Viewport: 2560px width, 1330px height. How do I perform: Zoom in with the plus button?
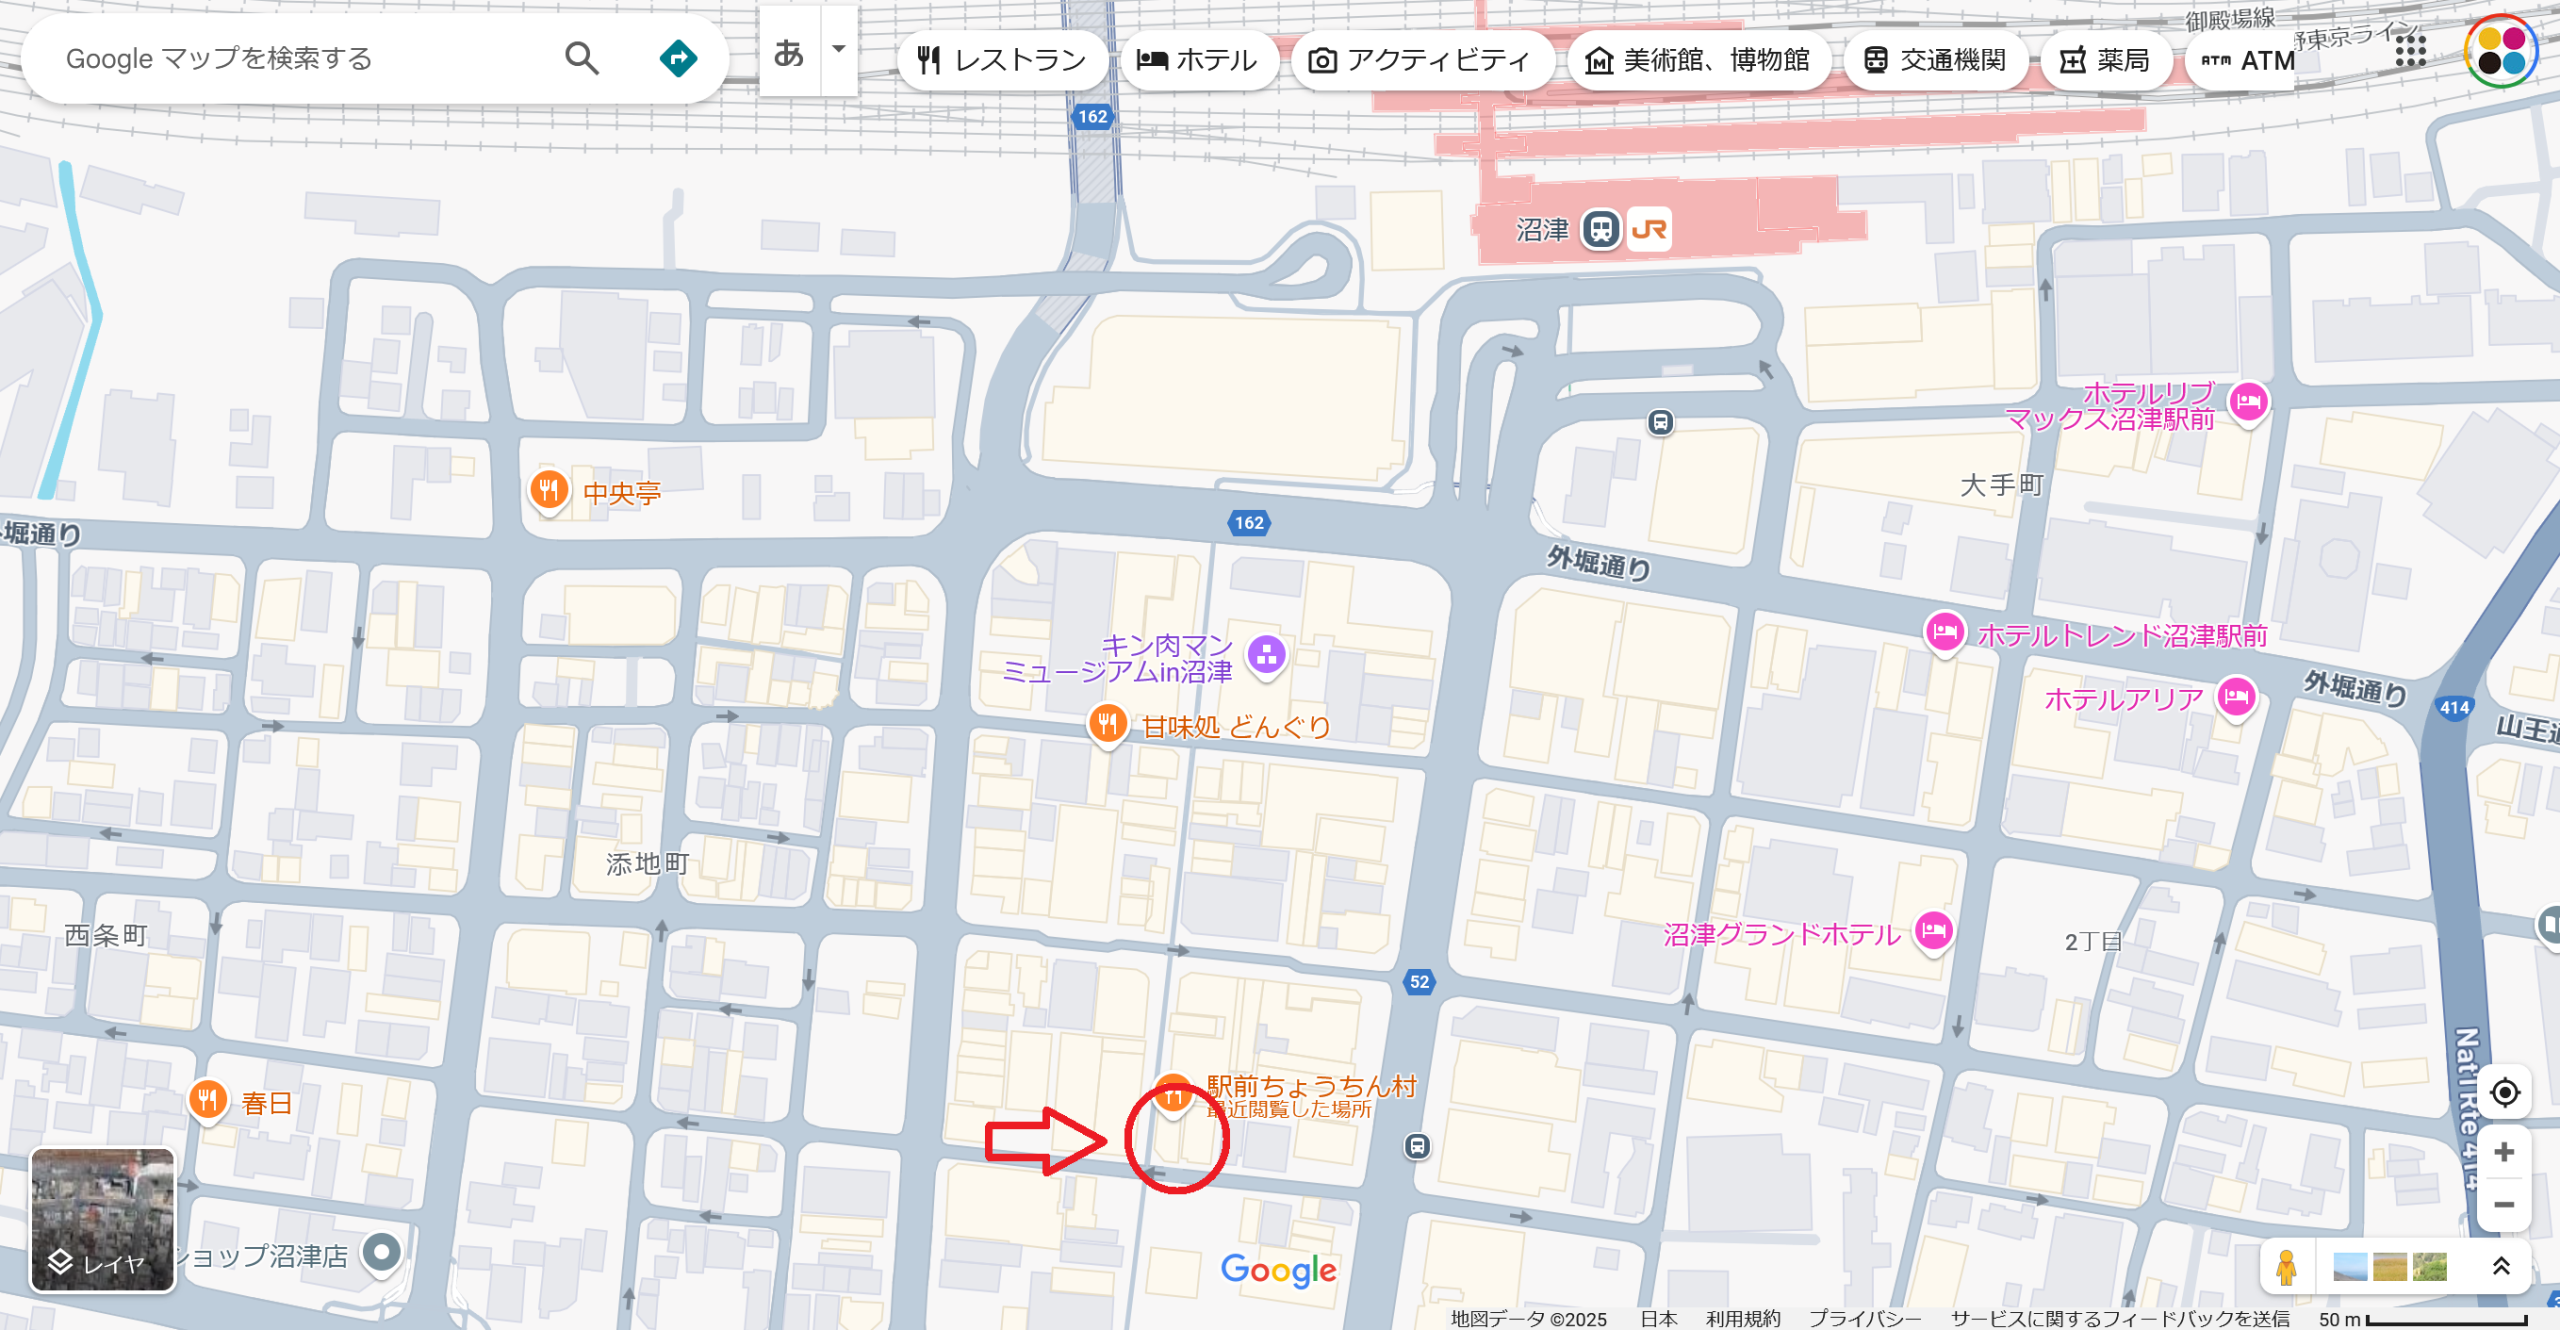[x=2504, y=1152]
